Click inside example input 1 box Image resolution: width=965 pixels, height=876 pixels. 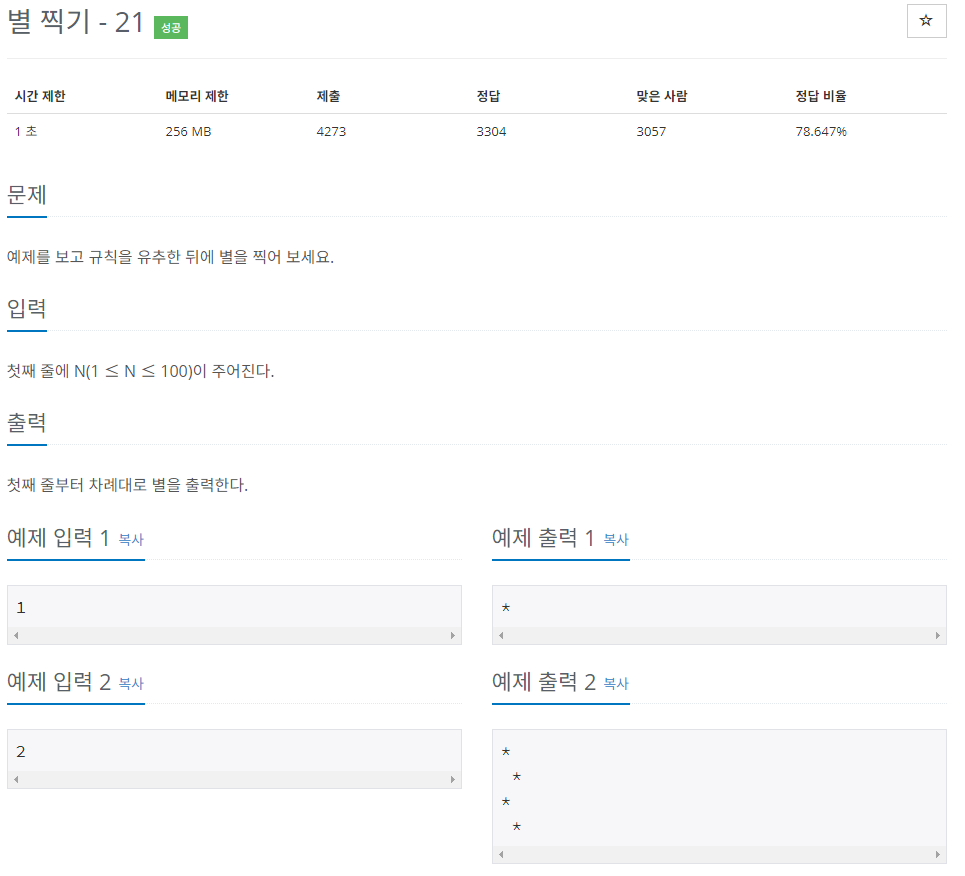tap(234, 608)
